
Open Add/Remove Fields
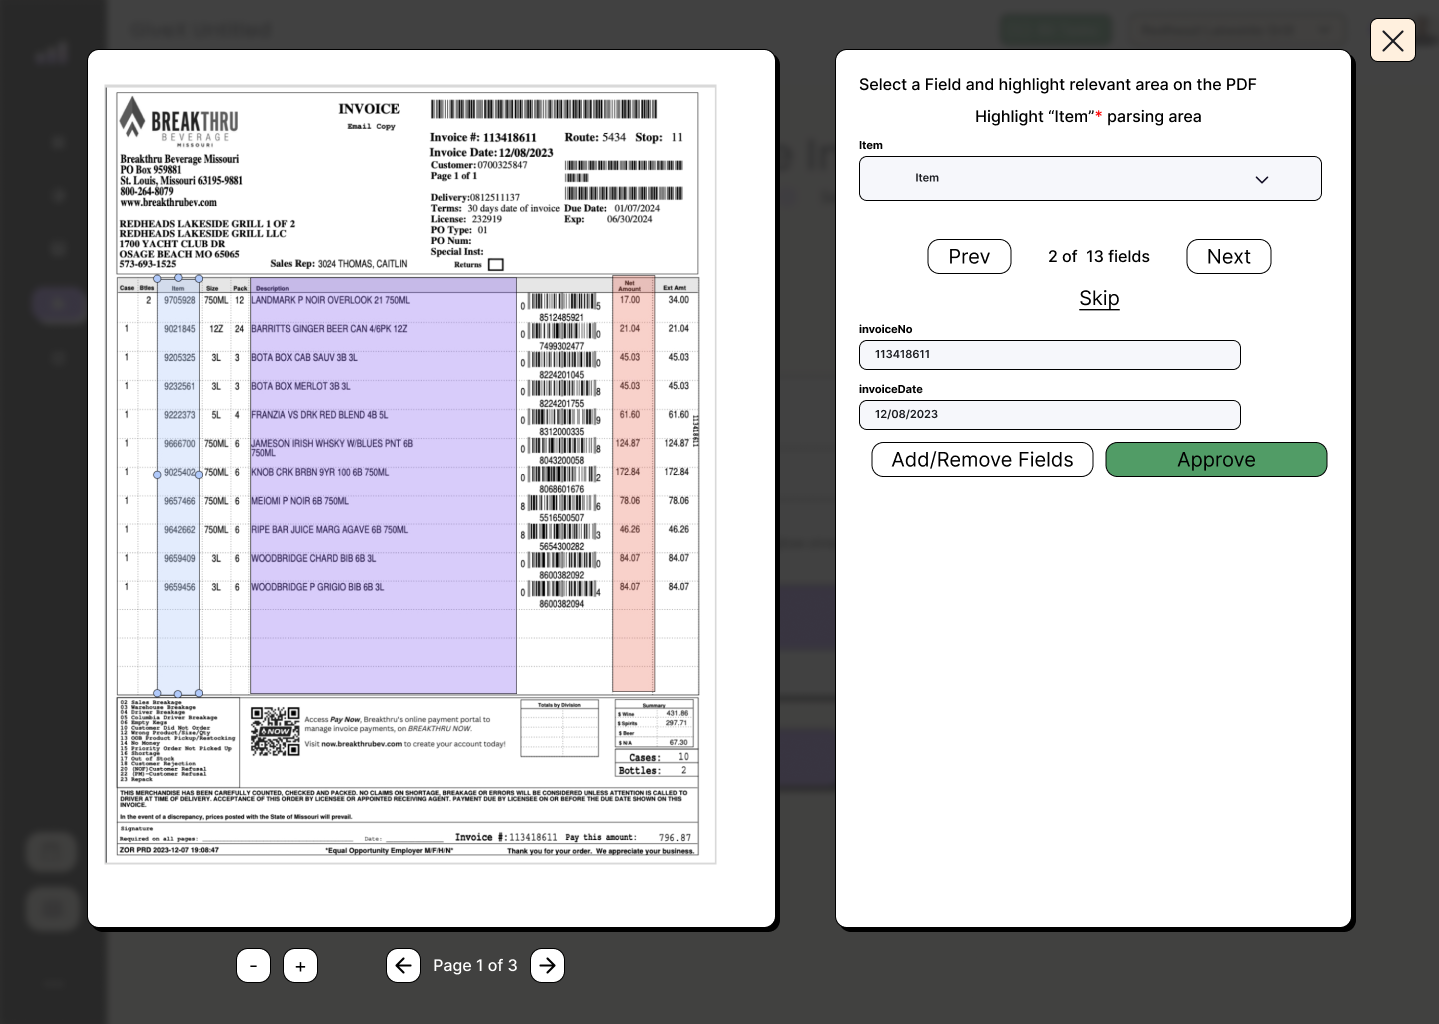(x=982, y=459)
